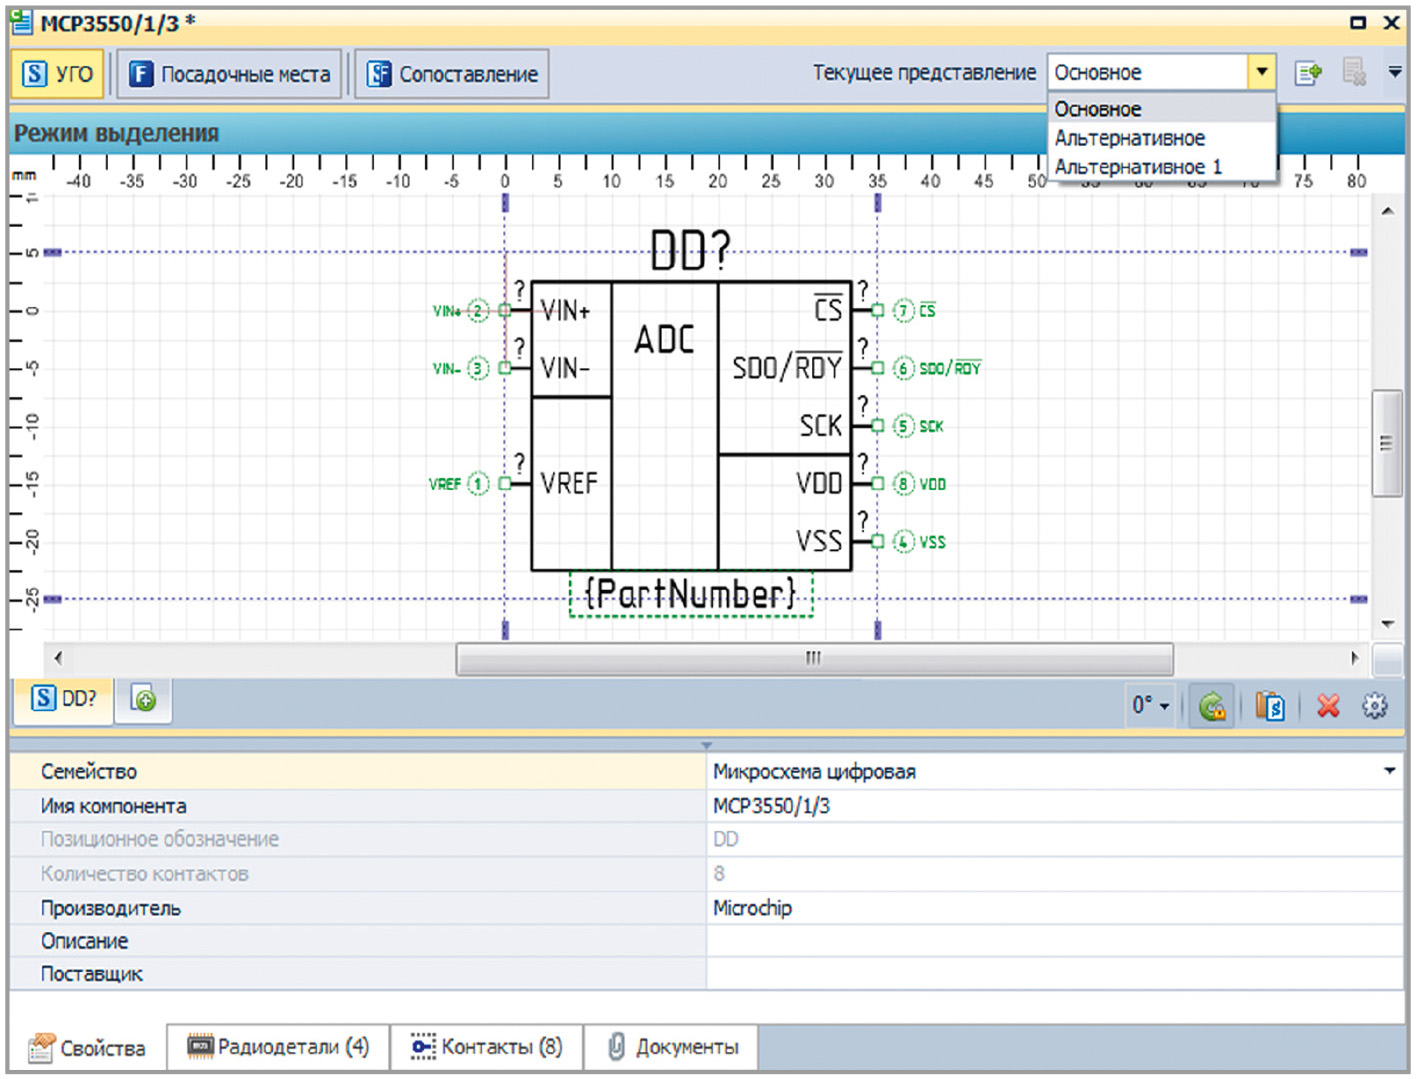Maximize the MCP3550/1/3 window
The width and height of the screenshot is (1418, 1079).
[x=1358, y=22]
